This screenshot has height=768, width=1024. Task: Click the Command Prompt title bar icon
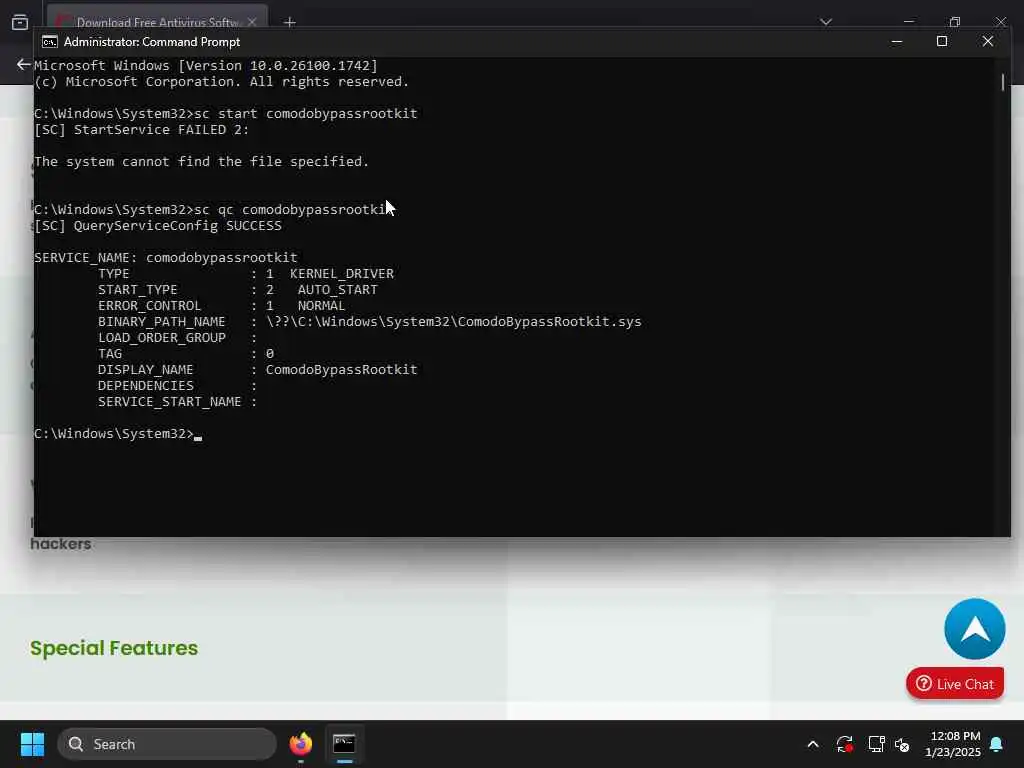coord(50,42)
